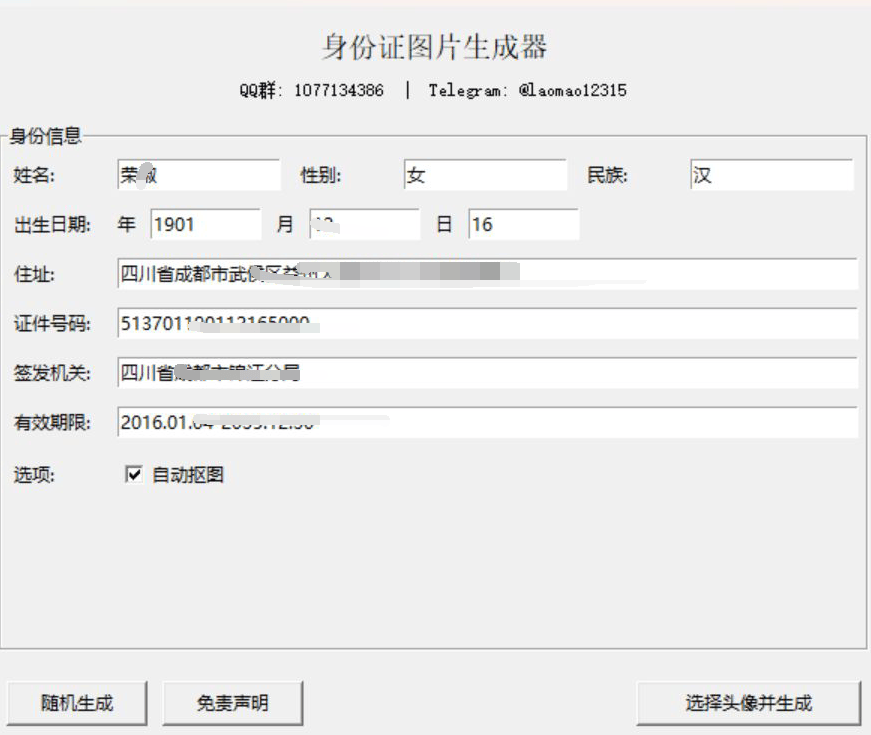Focus the 签发机关 text field

click(486, 373)
